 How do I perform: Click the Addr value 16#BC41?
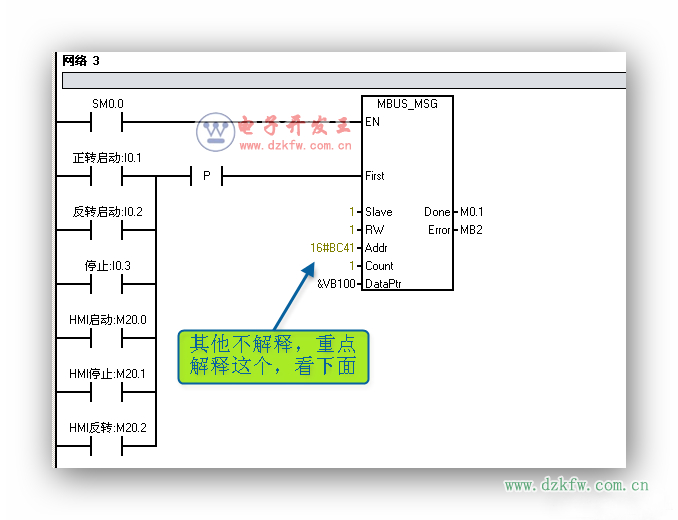point(333,248)
